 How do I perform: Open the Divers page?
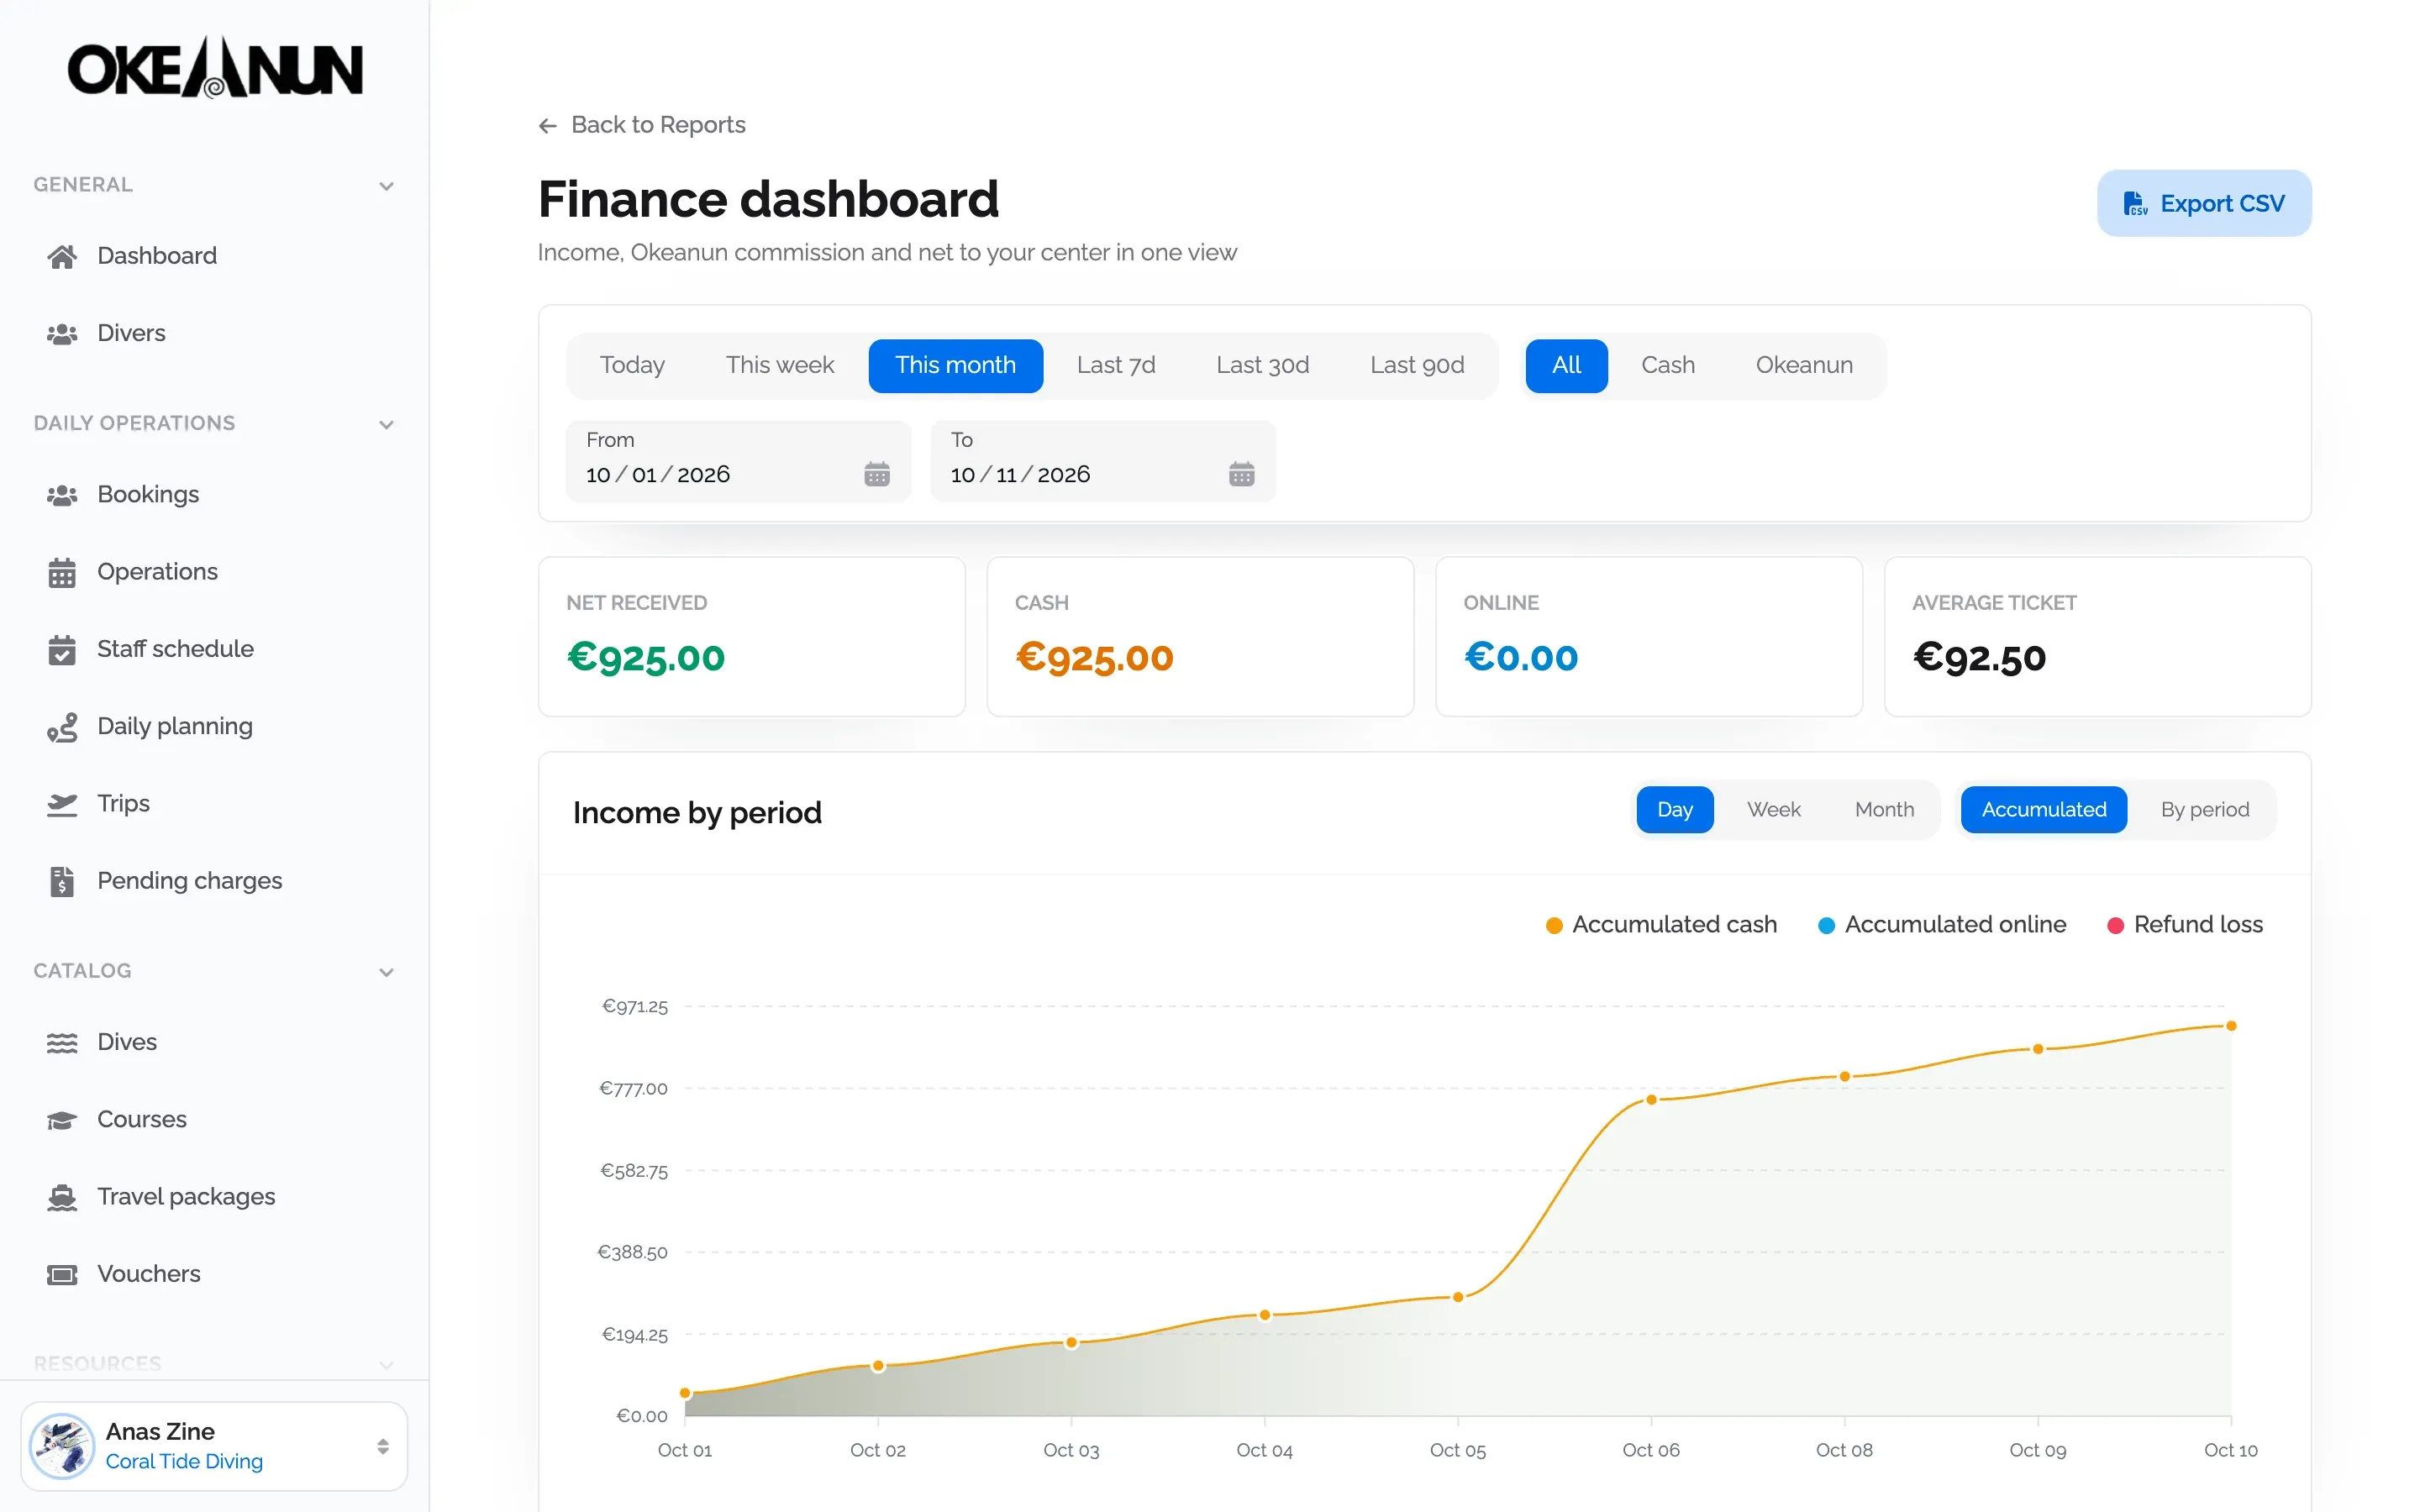(x=214, y=333)
